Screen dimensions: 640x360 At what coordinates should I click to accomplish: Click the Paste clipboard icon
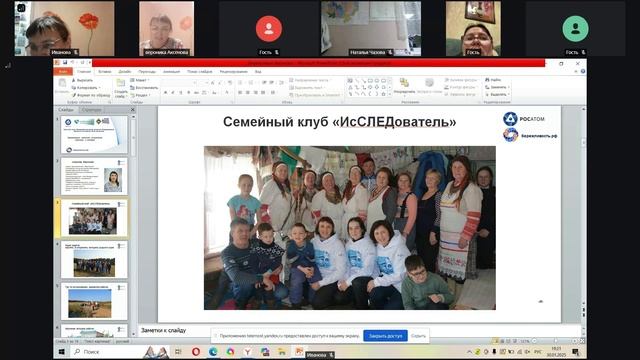62,84
